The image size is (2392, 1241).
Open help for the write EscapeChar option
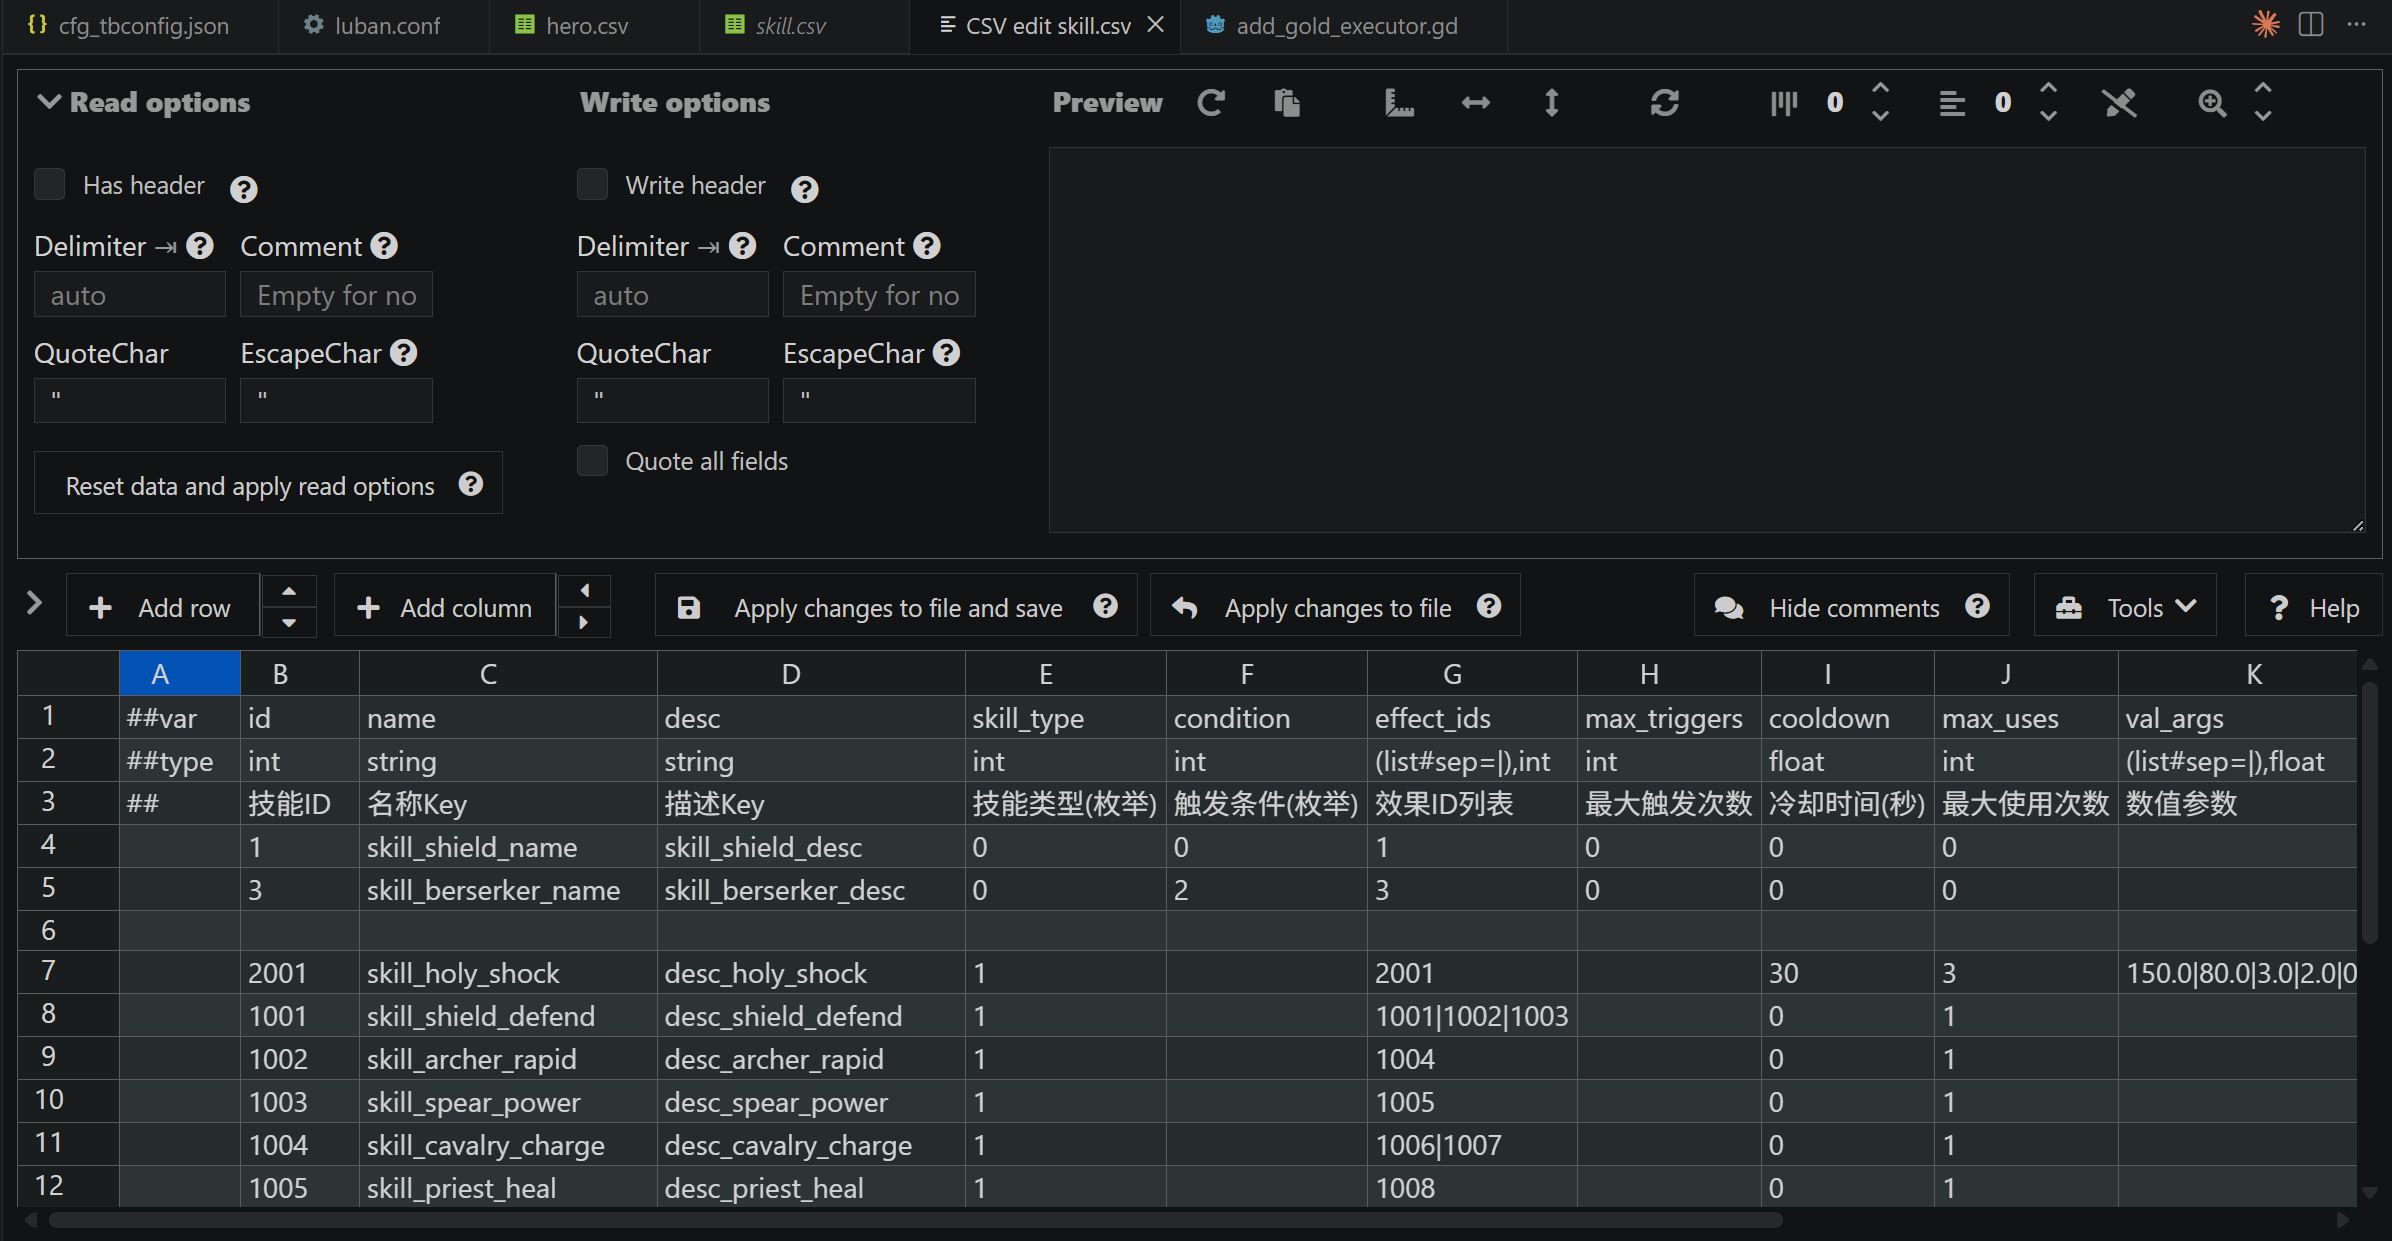[x=946, y=353]
